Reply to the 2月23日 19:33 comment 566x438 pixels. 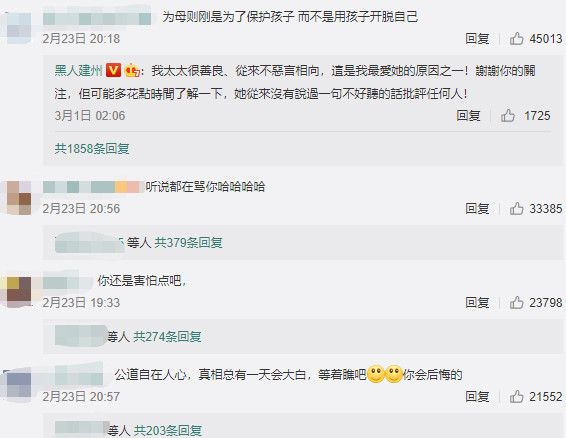pyautogui.click(x=477, y=303)
